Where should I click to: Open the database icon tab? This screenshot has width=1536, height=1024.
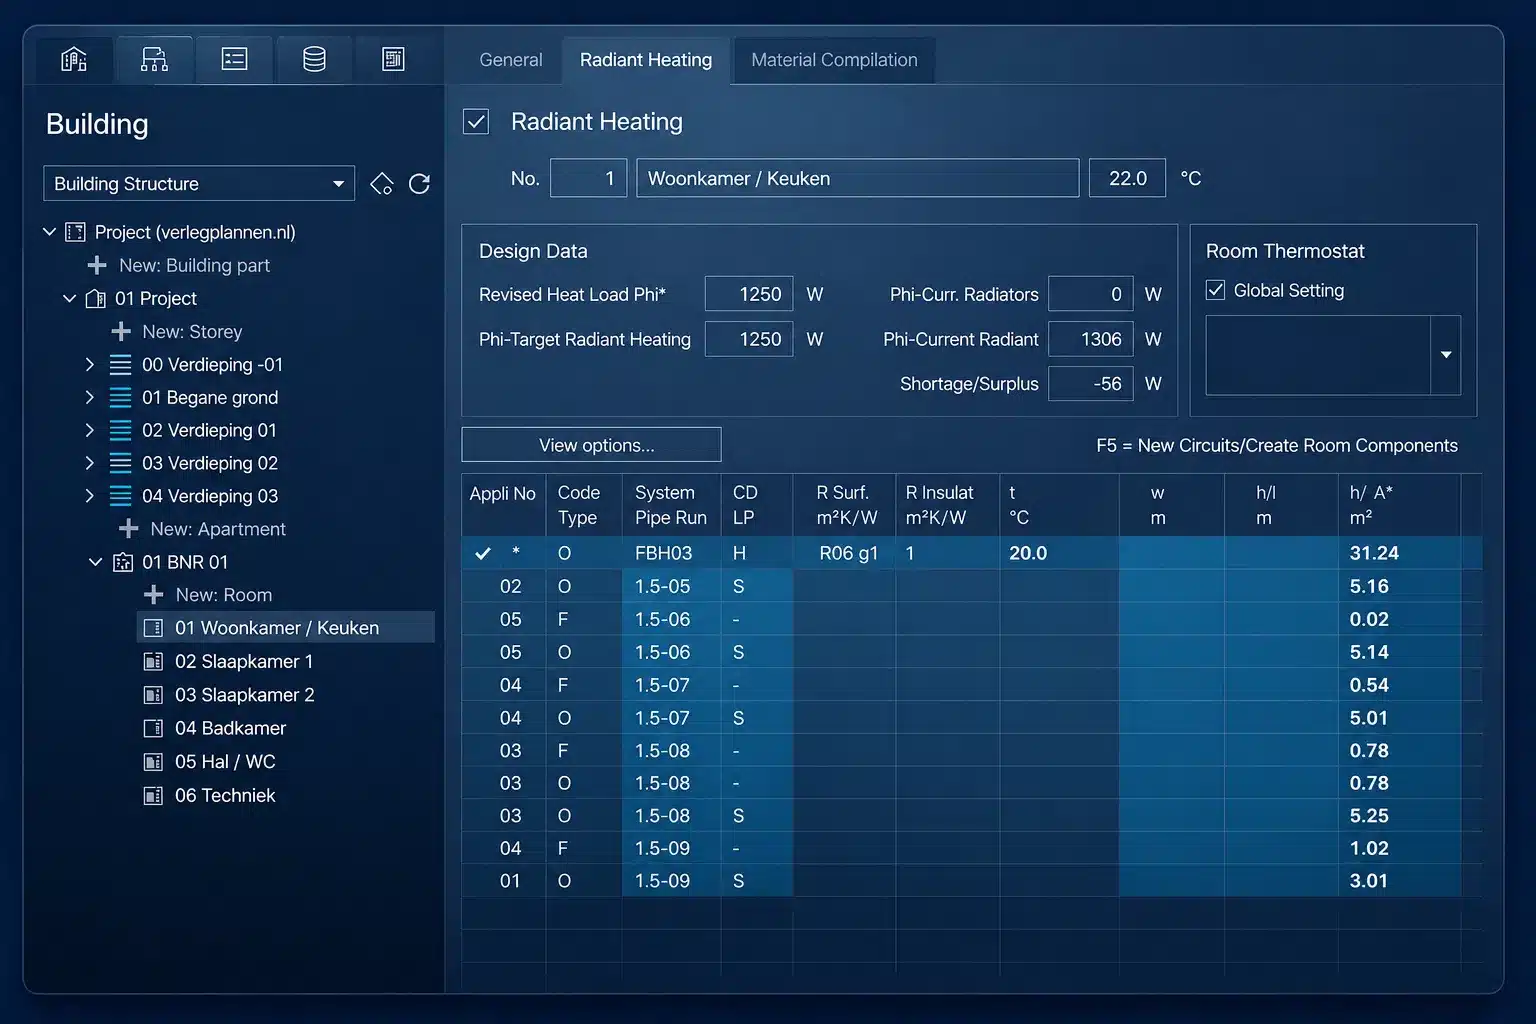[314, 60]
